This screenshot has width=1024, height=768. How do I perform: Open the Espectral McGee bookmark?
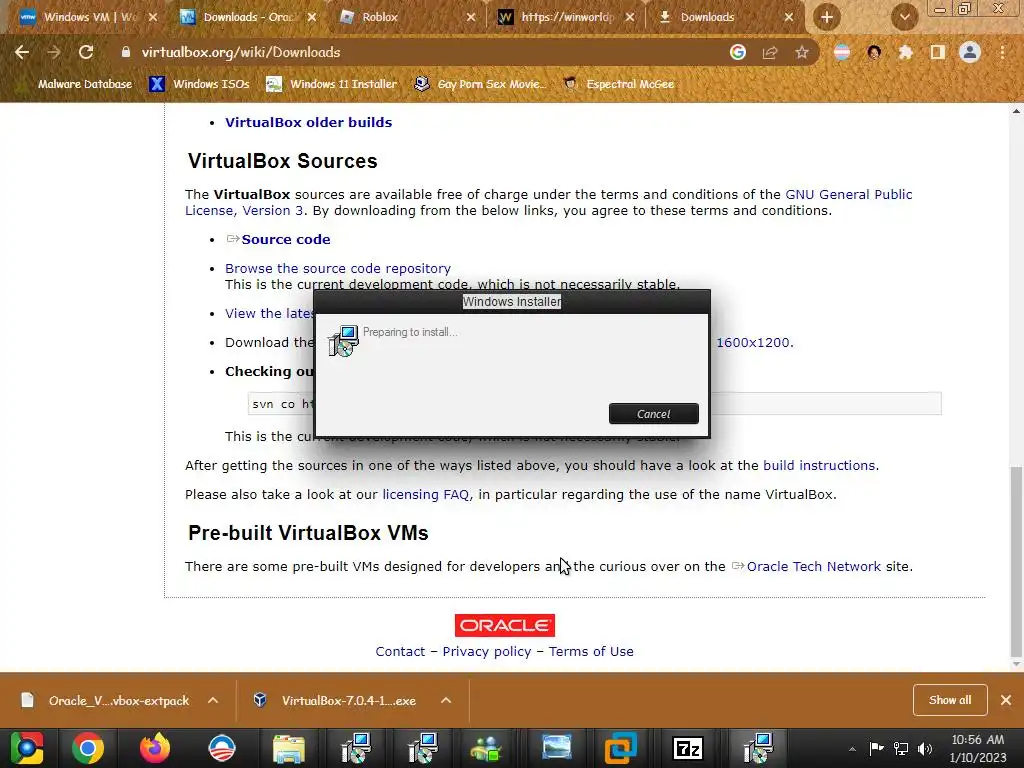point(618,84)
